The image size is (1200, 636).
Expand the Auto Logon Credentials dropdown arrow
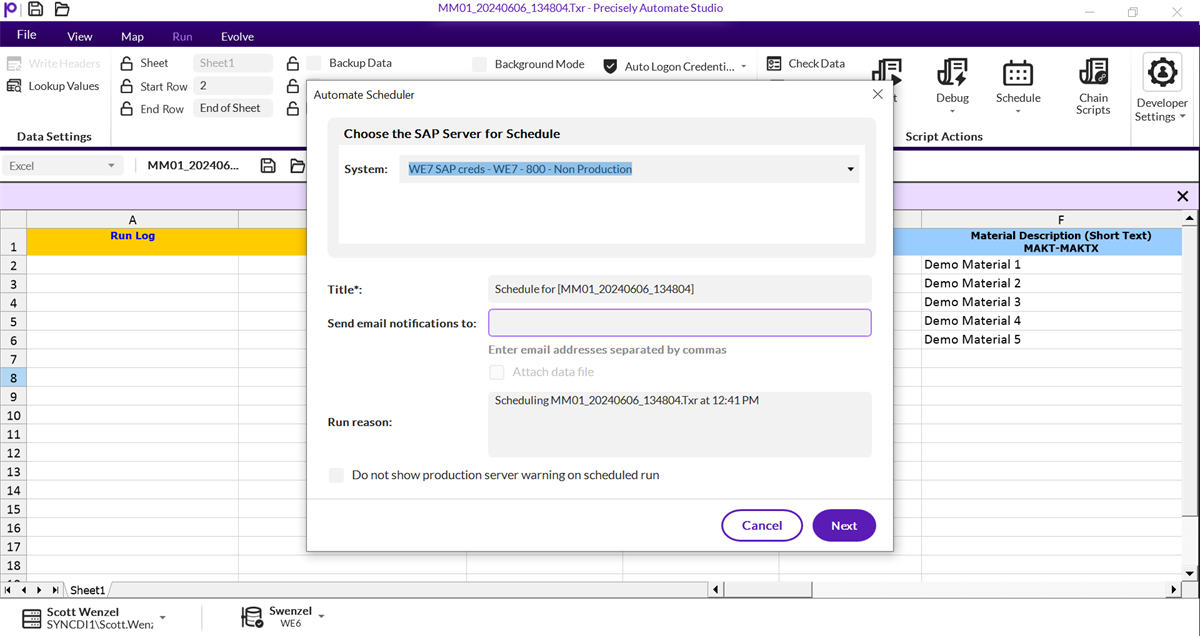tap(743, 67)
